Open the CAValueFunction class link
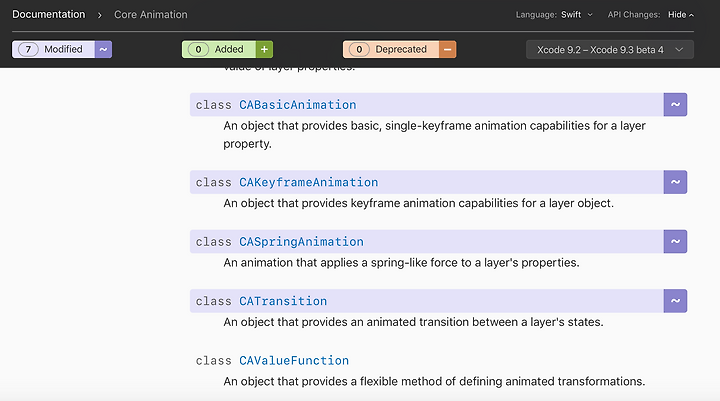720x401 pixels. click(x=294, y=361)
